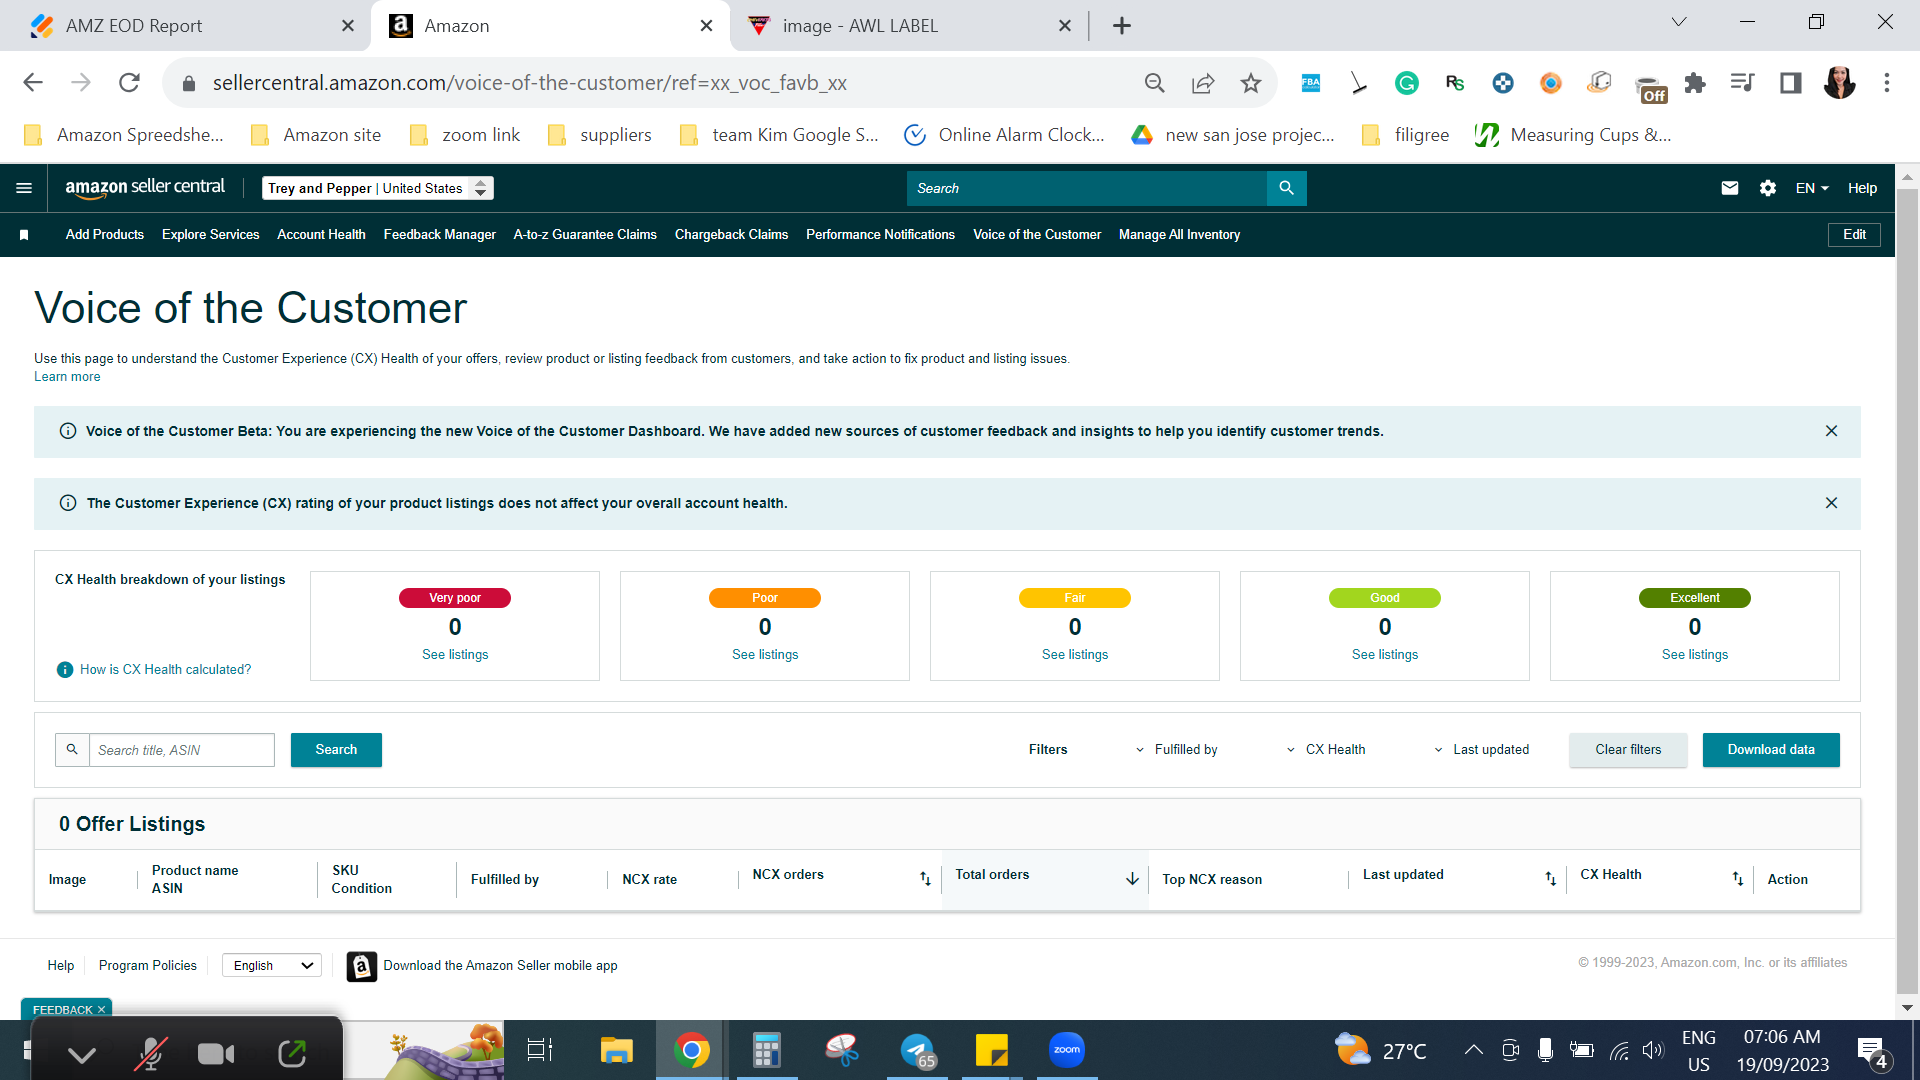This screenshot has height=1080, width=1920.
Task: Open Feedback Manager menu item
Action: coord(440,235)
